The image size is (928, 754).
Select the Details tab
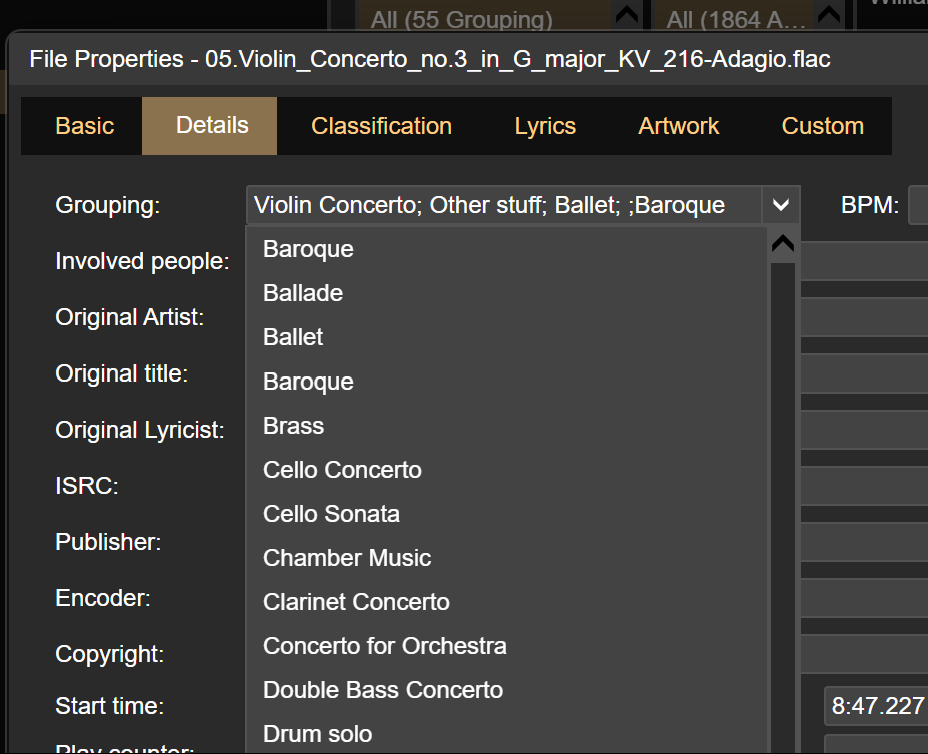click(212, 126)
